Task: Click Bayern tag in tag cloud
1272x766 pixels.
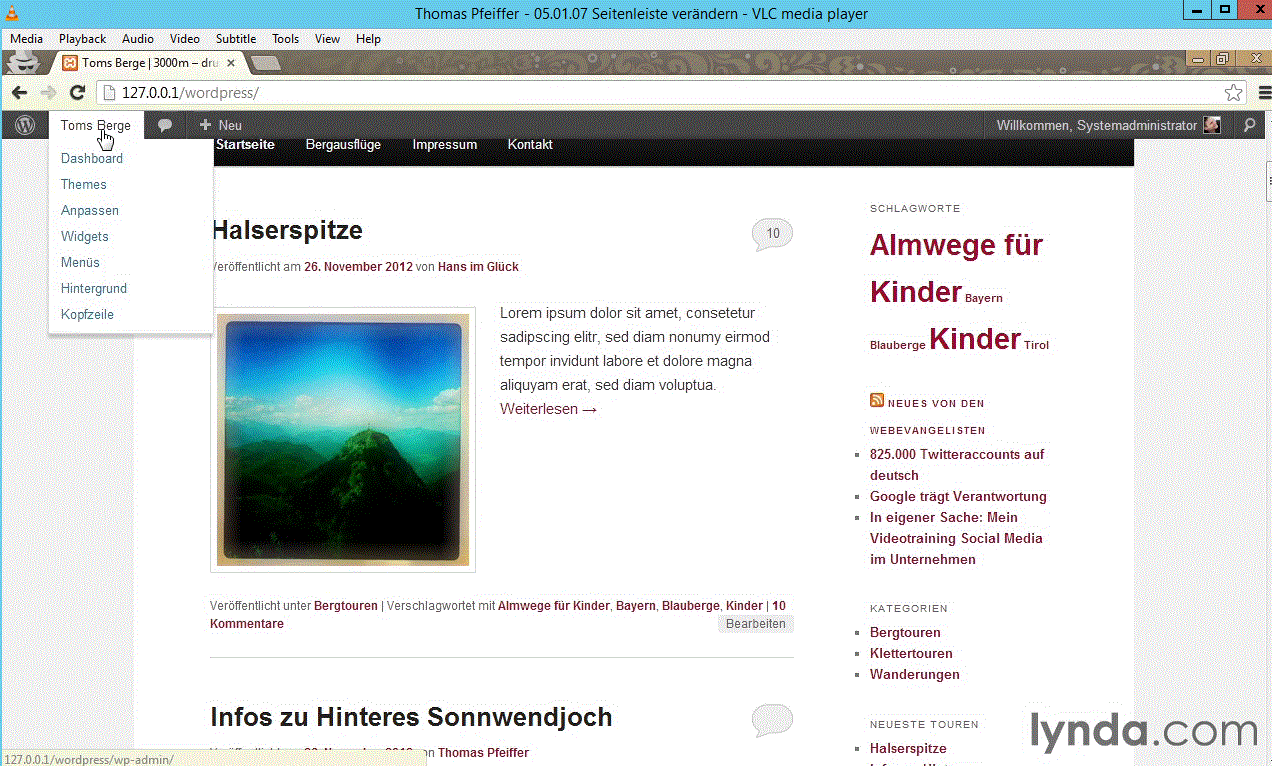Action: coord(984,298)
